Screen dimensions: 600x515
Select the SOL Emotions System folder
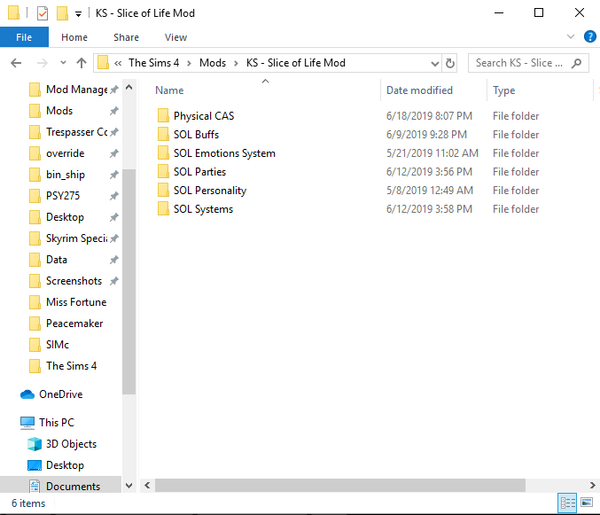[x=224, y=153]
